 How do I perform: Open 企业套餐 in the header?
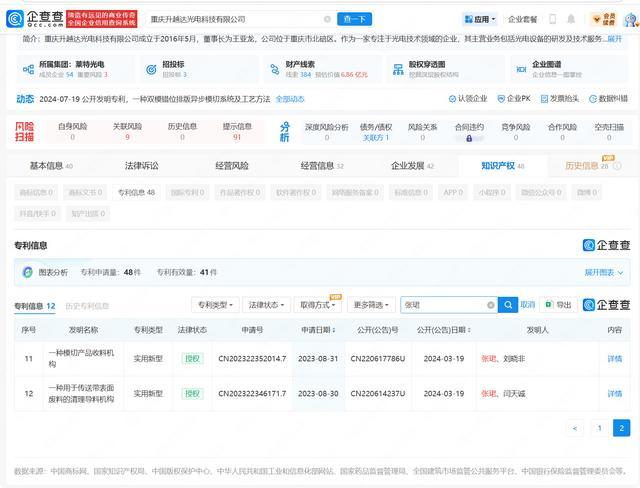point(522,19)
